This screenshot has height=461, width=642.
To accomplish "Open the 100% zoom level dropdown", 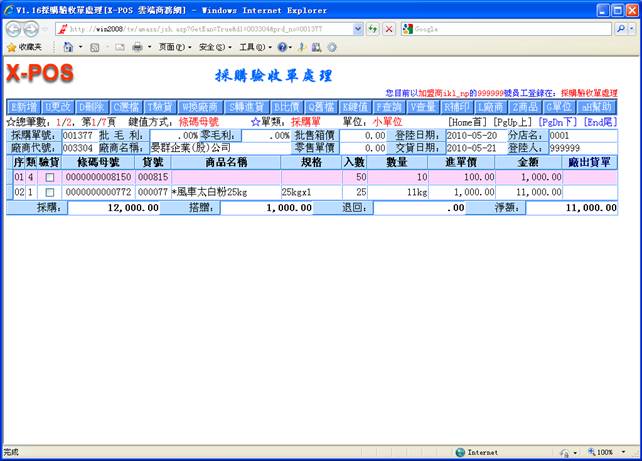I will pyautogui.click(x=610, y=452).
